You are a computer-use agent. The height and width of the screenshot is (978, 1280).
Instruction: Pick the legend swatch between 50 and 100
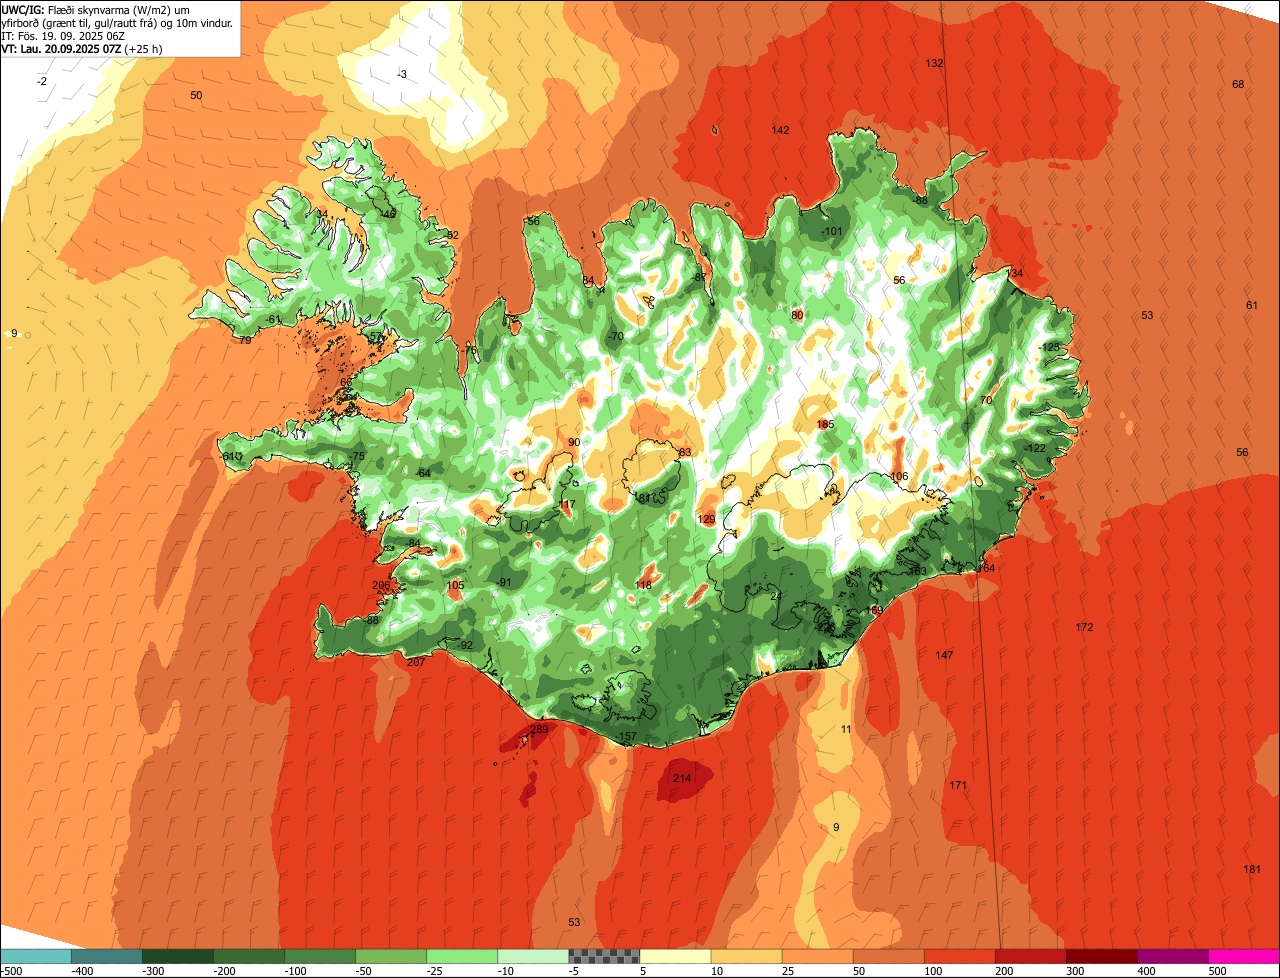click(888, 956)
